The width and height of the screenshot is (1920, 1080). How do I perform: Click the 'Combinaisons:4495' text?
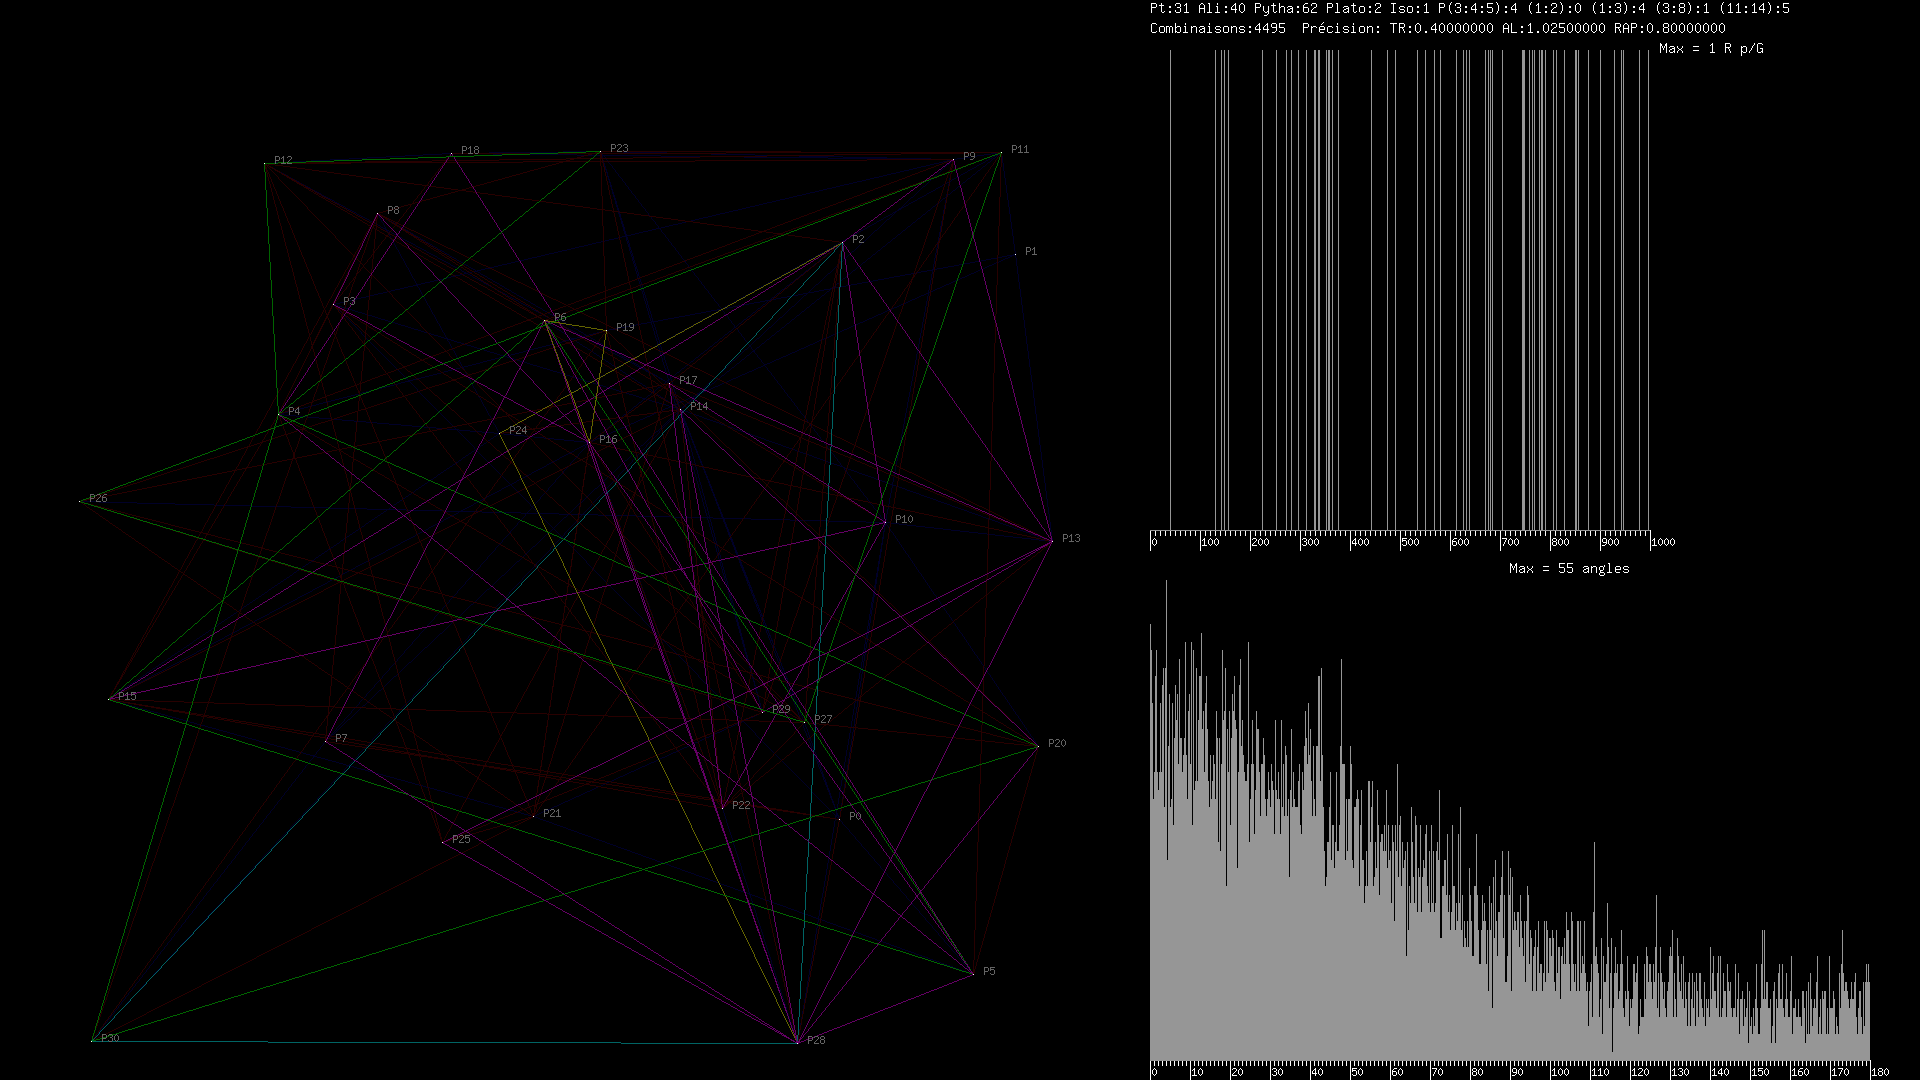click(1218, 28)
